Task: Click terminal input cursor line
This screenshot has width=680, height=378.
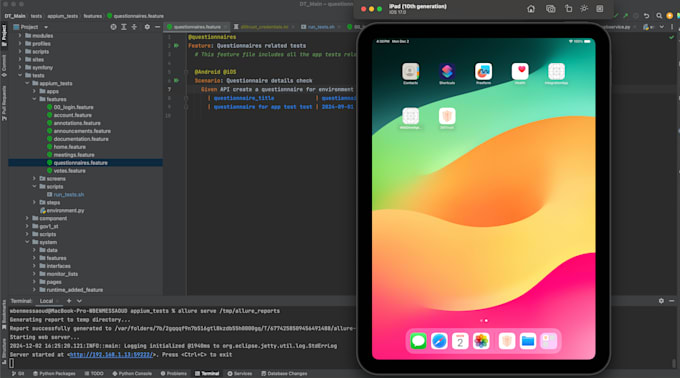Action: point(12,363)
